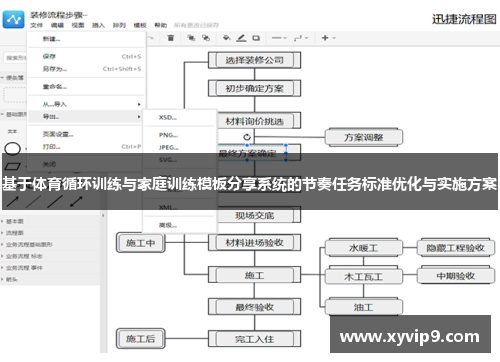Select the 完工入住 flowchart node
Screen dimensions: 500x362
[x=254, y=339]
